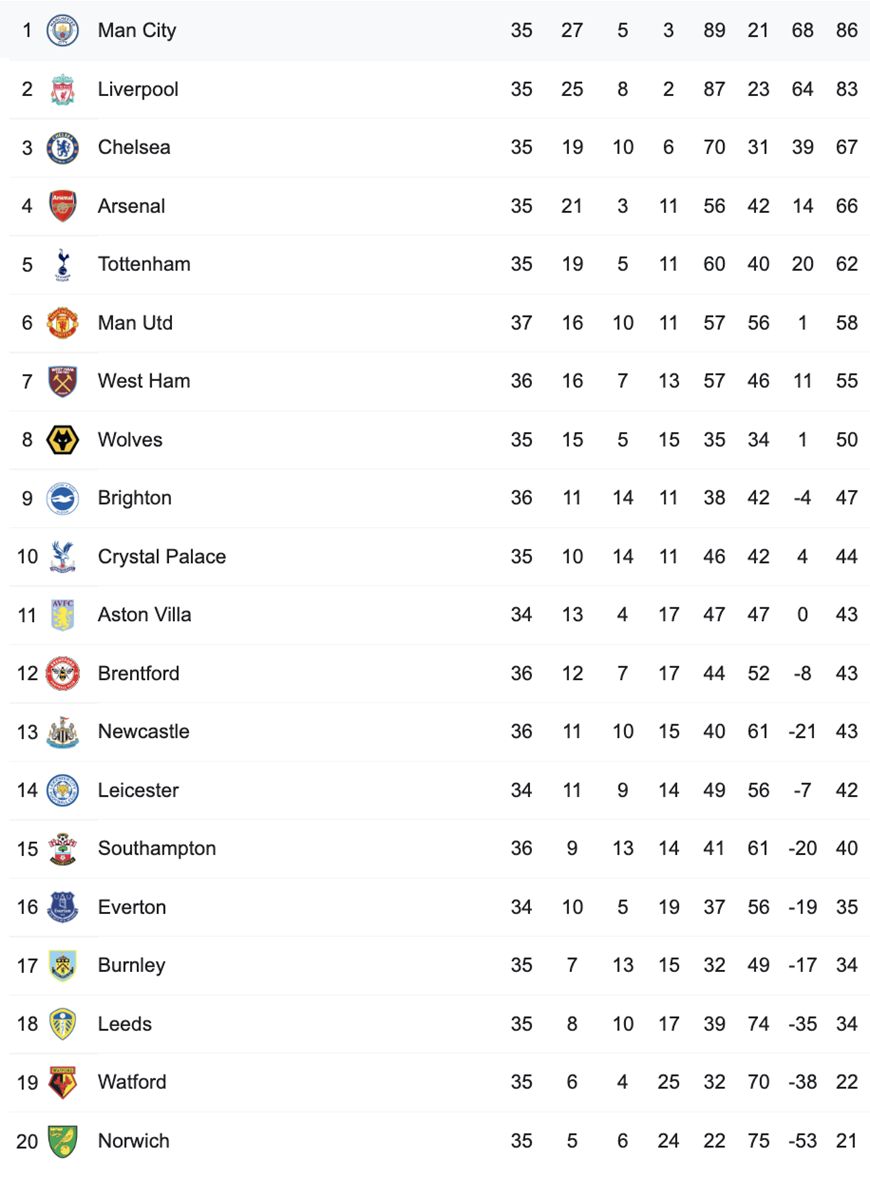This screenshot has width=870, height=1178.
Task: Click the Wolves wolf-head logo
Action: tap(62, 439)
